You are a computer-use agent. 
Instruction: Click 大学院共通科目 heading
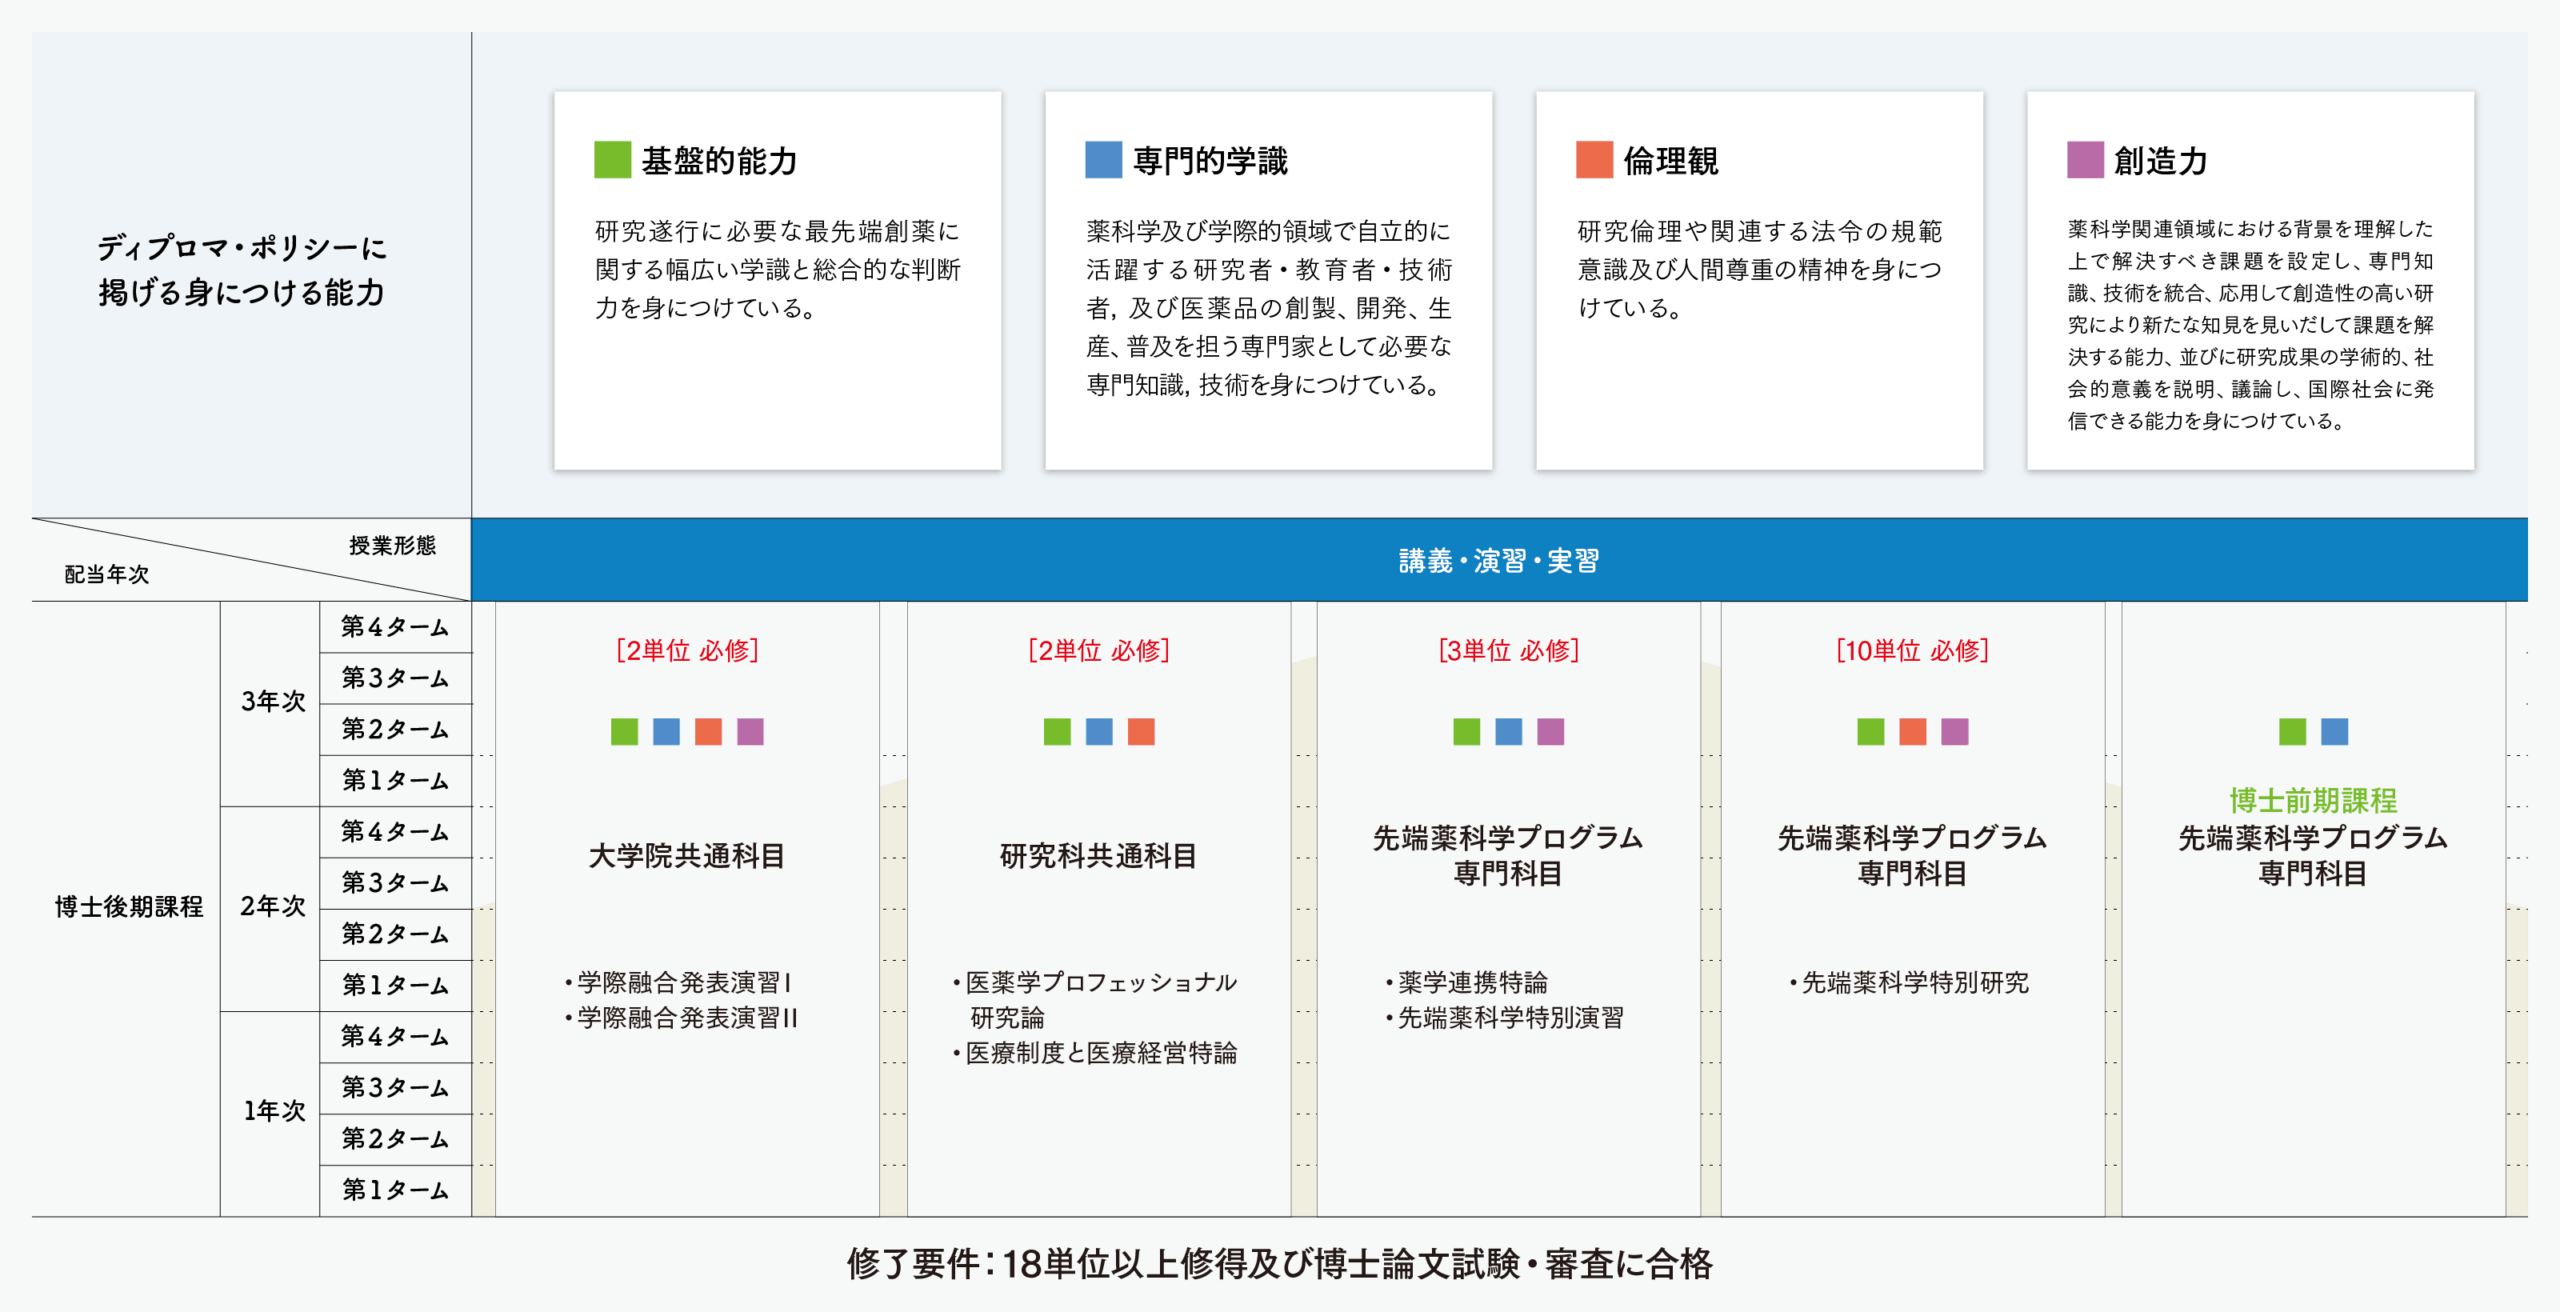(686, 856)
